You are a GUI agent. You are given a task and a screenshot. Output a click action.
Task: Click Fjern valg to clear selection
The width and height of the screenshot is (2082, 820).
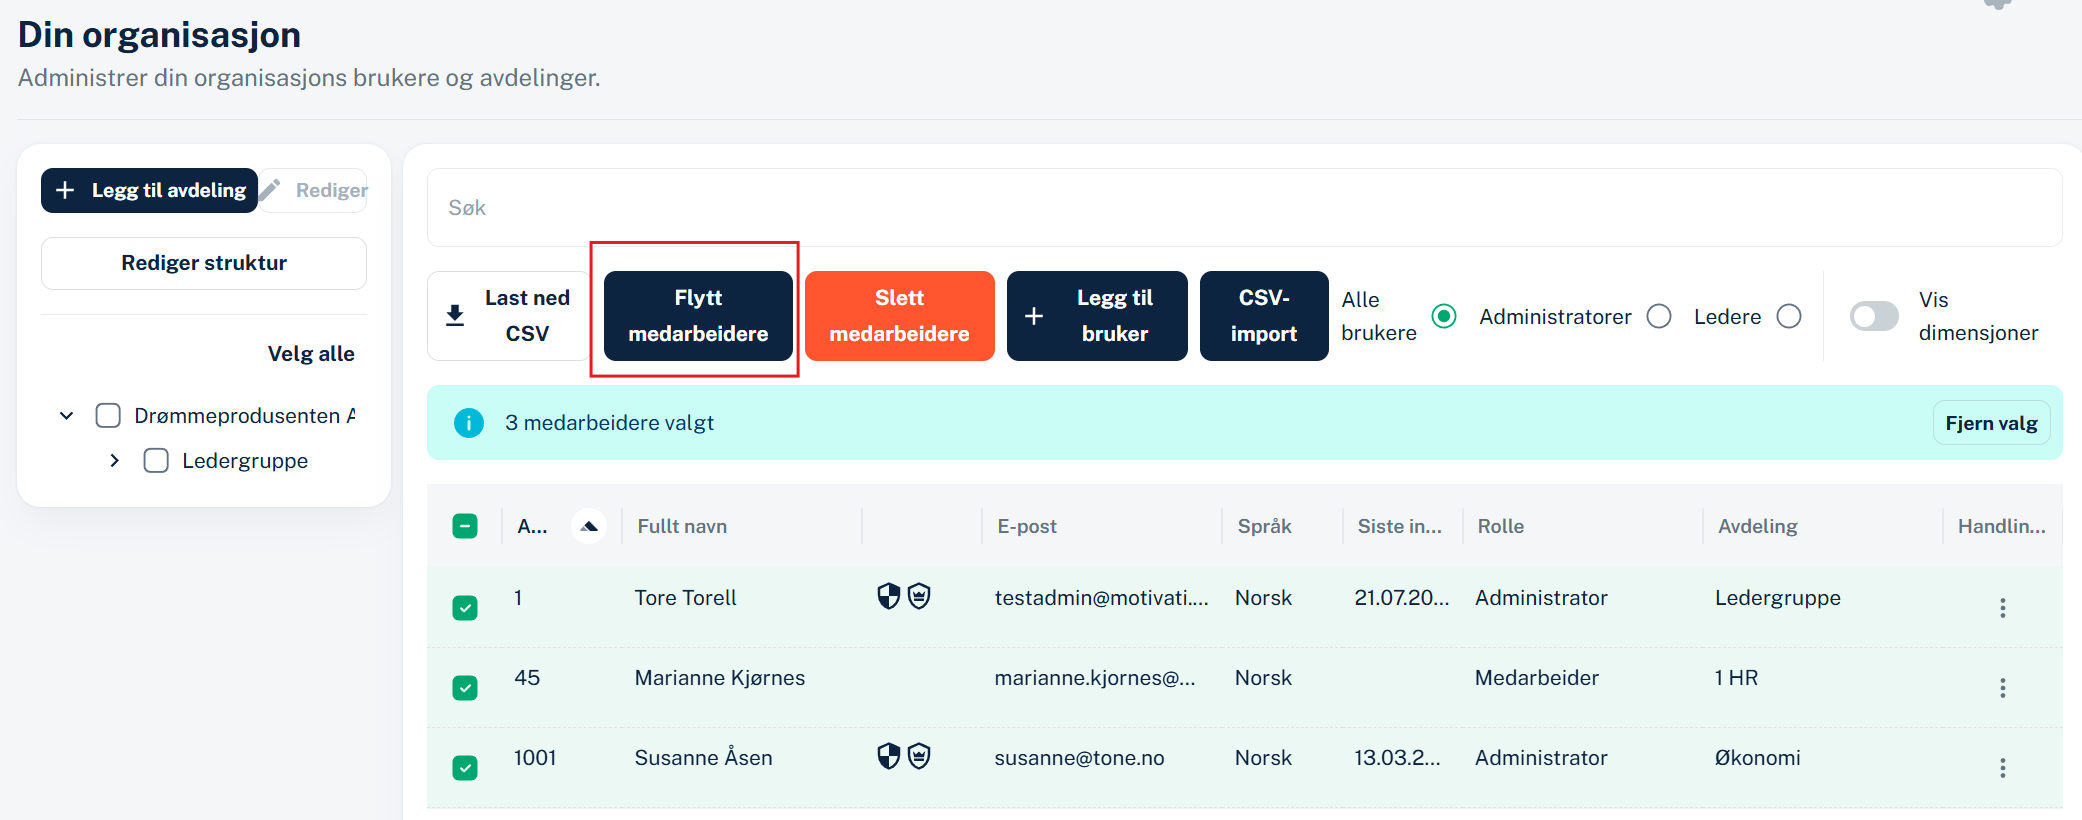(1991, 423)
